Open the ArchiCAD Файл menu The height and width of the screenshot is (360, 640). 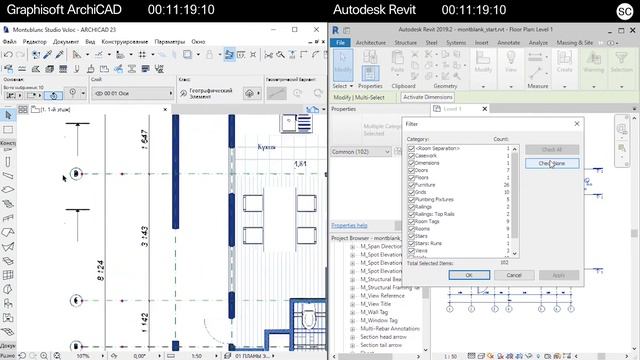pyautogui.click(x=9, y=42)
